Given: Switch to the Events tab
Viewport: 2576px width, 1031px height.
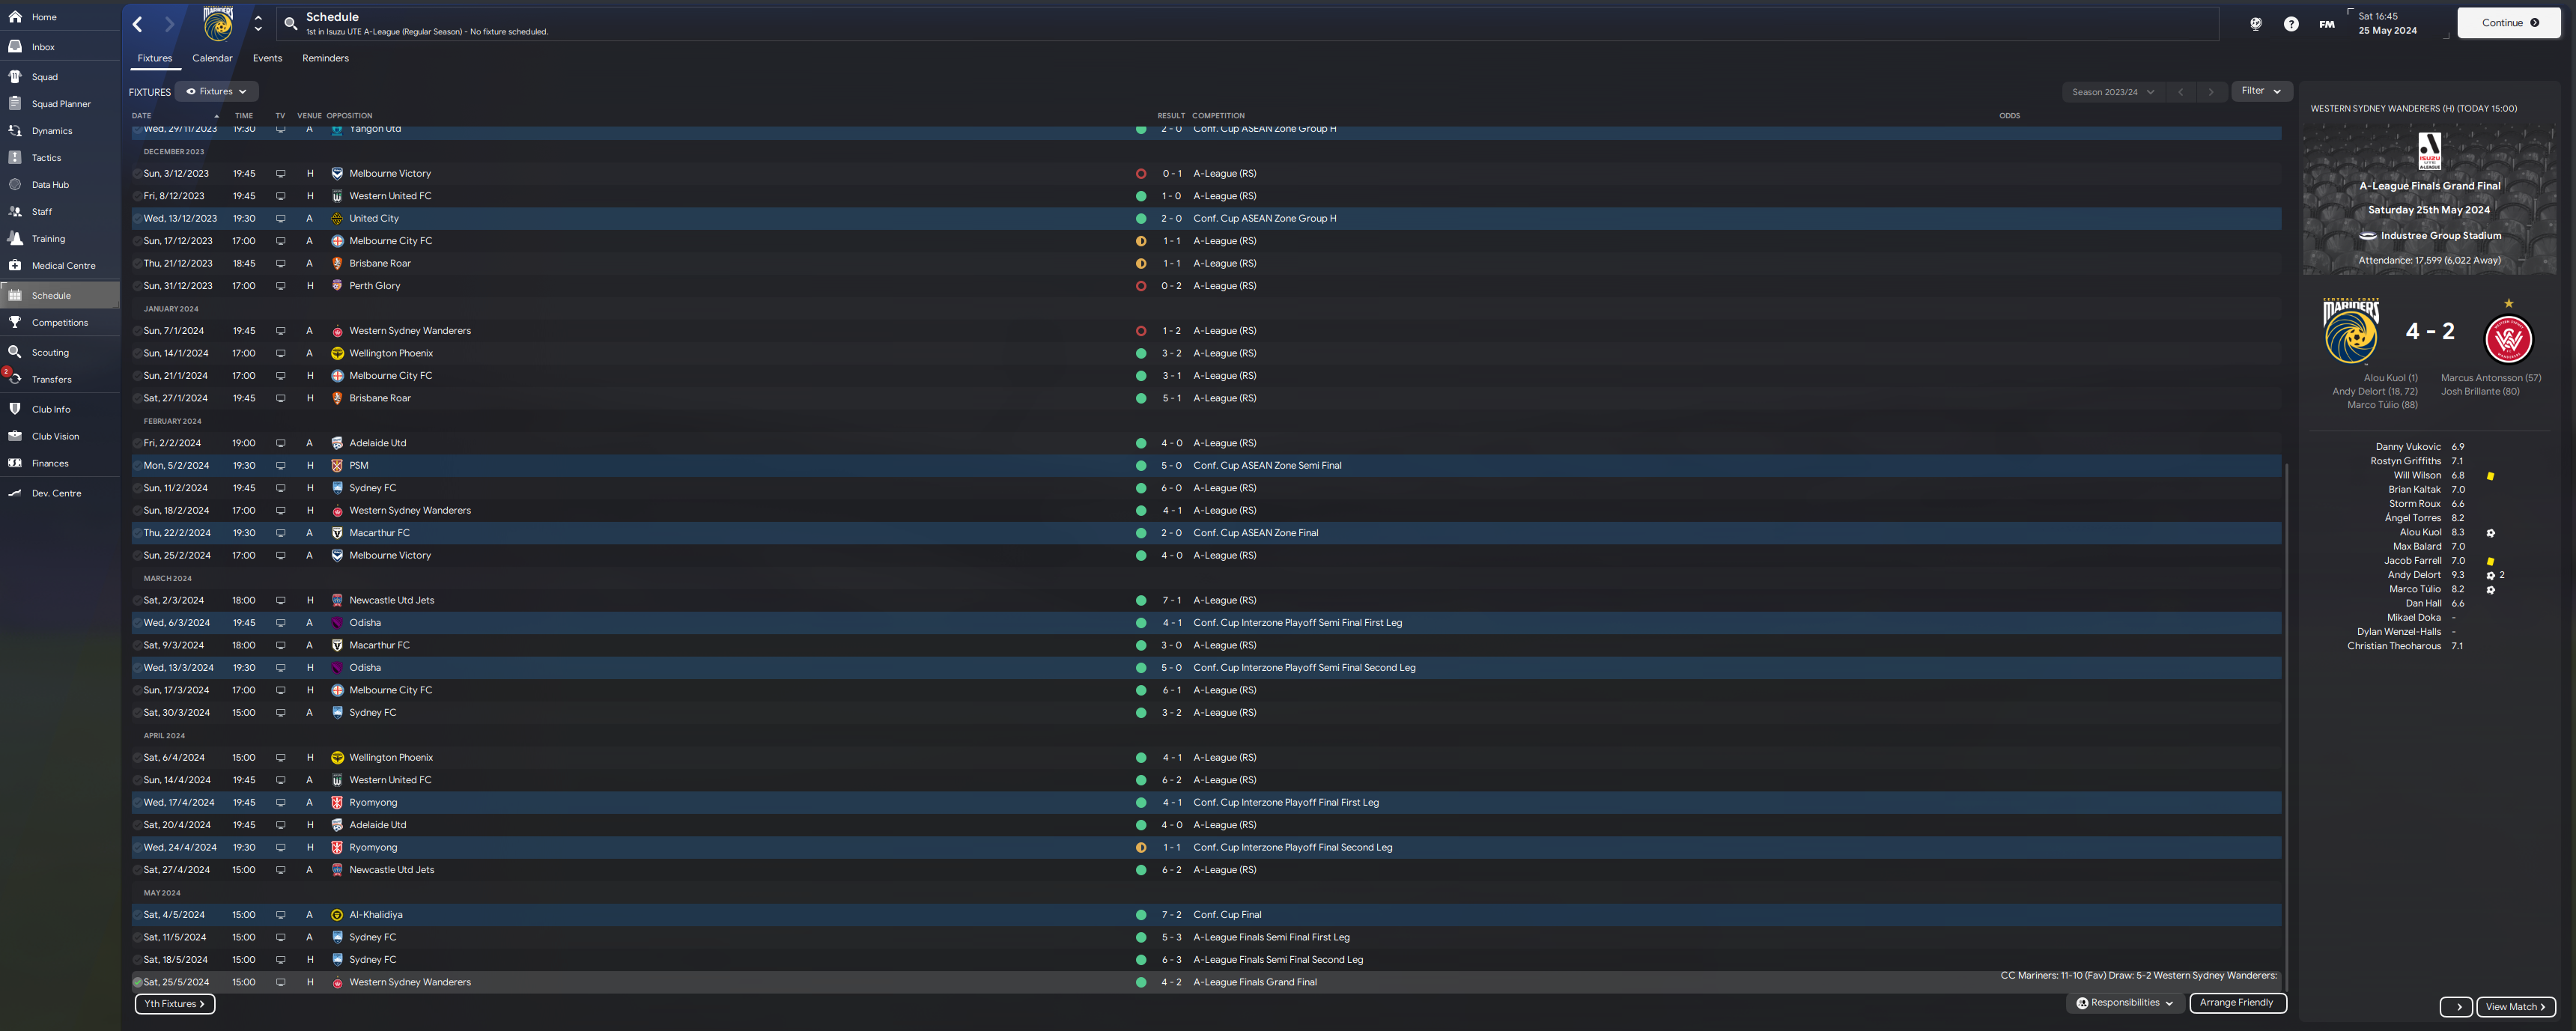Looking at the screenshot, I should point(267,58).
